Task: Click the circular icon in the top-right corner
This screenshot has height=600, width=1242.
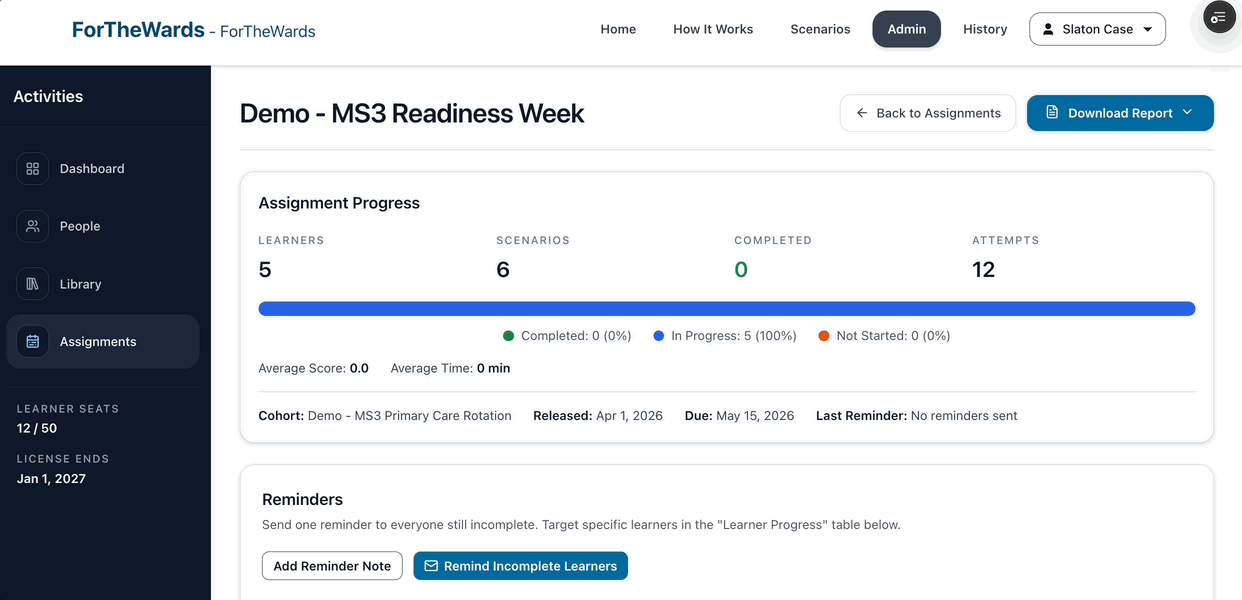Action: [1218, 17]
